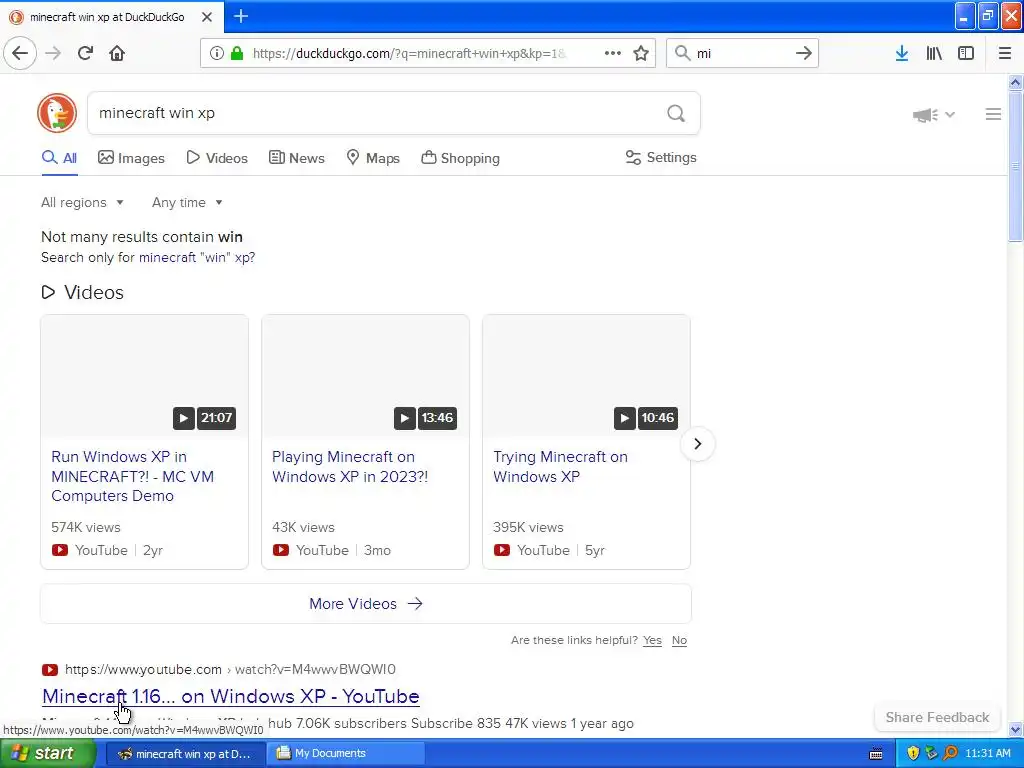Open the downloads panel
1024x768 pixels.
[x=902, y=53]
